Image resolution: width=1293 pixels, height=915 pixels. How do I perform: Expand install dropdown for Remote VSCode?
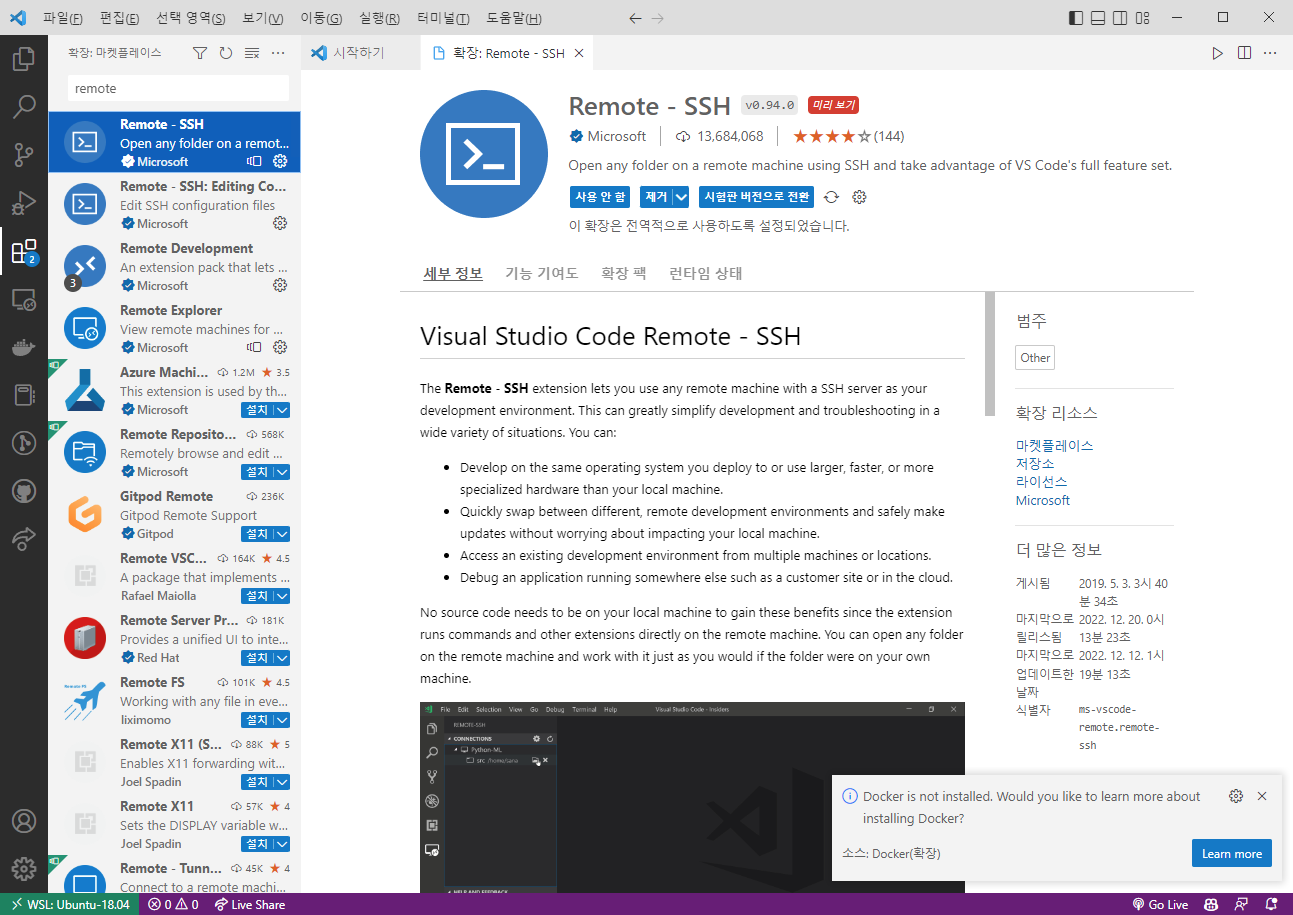point(282,596)
